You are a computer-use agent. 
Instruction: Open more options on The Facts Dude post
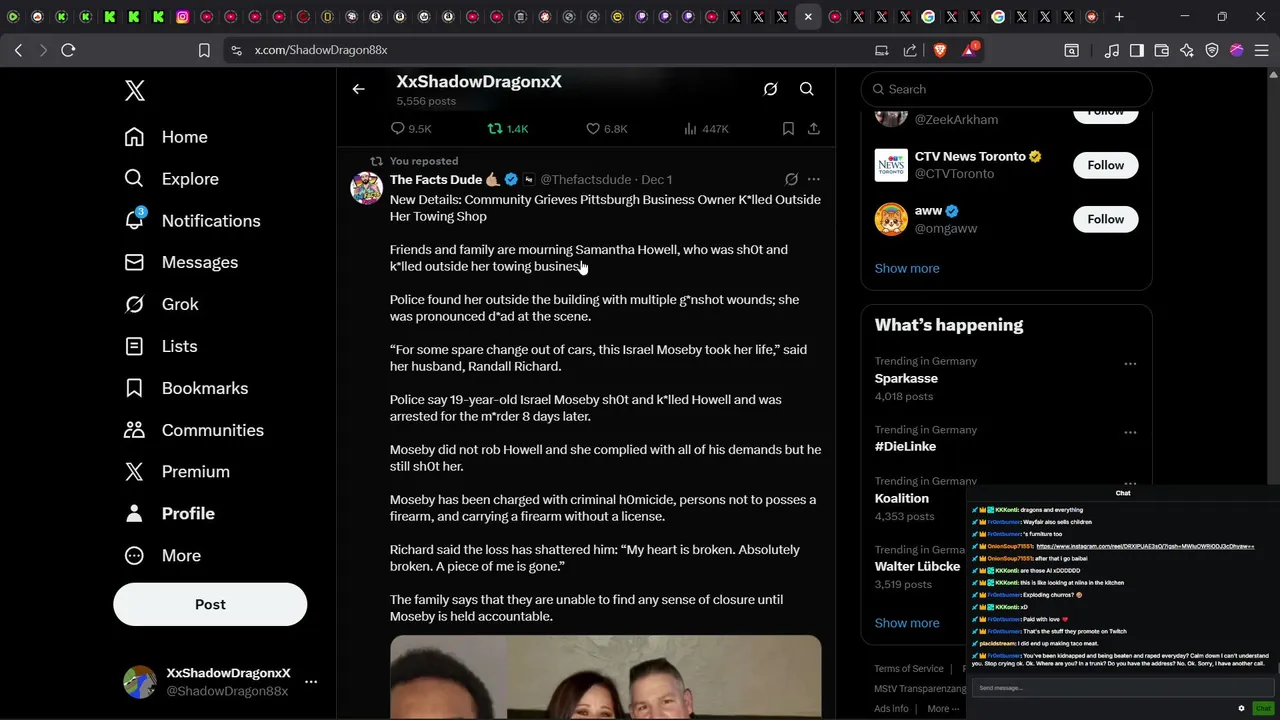[814, 179]
